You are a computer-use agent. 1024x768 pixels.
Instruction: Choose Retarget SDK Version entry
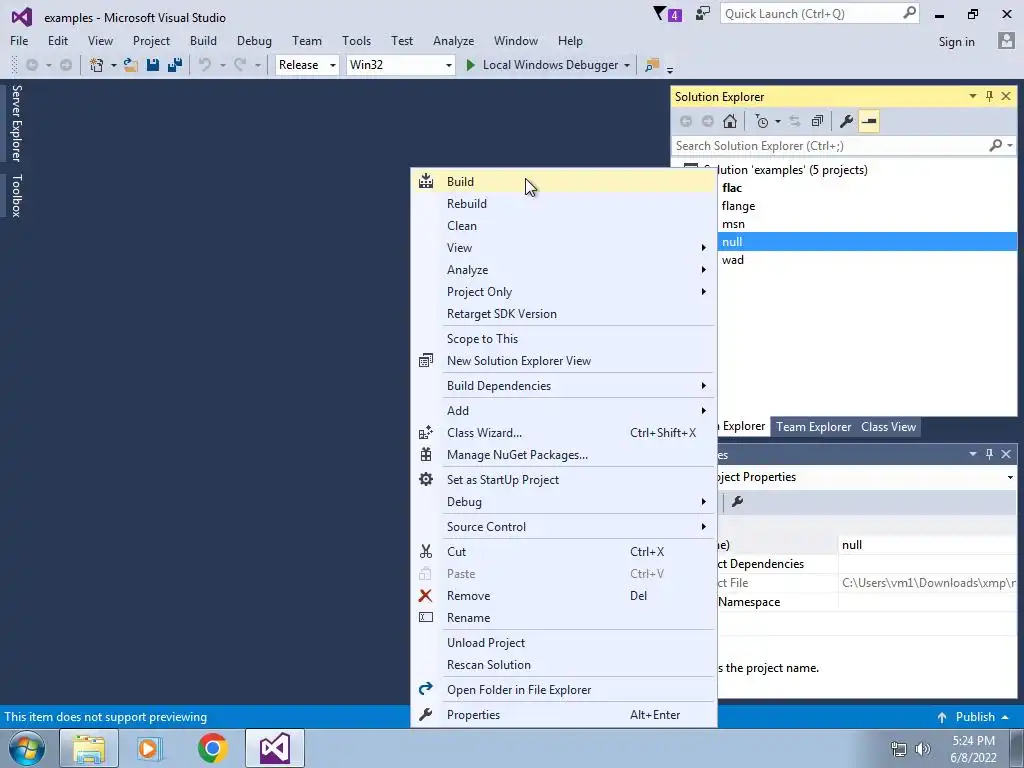pyautogui.click(x=502, y=313)
